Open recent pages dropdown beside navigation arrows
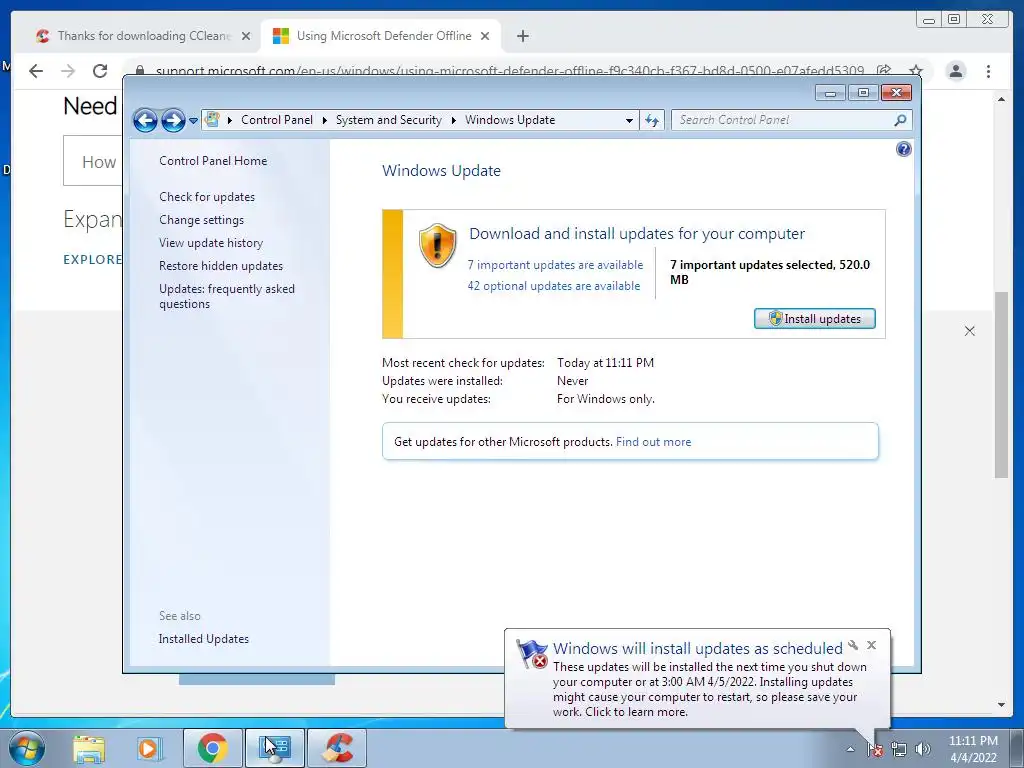Image resolution: width=1024 pixels, height=768 pixels. [x=193, y=121]
